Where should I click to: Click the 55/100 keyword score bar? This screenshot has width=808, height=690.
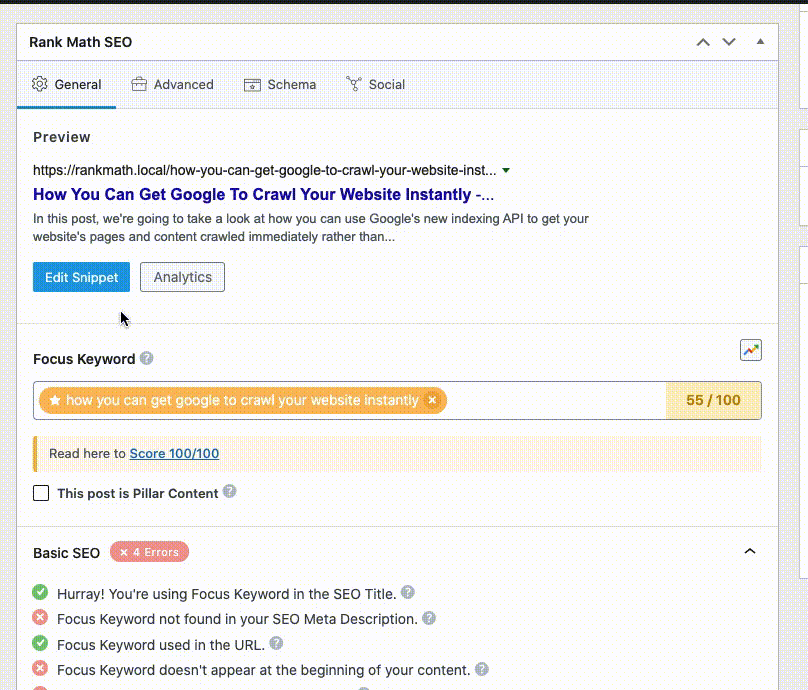(x=712, y=399)
